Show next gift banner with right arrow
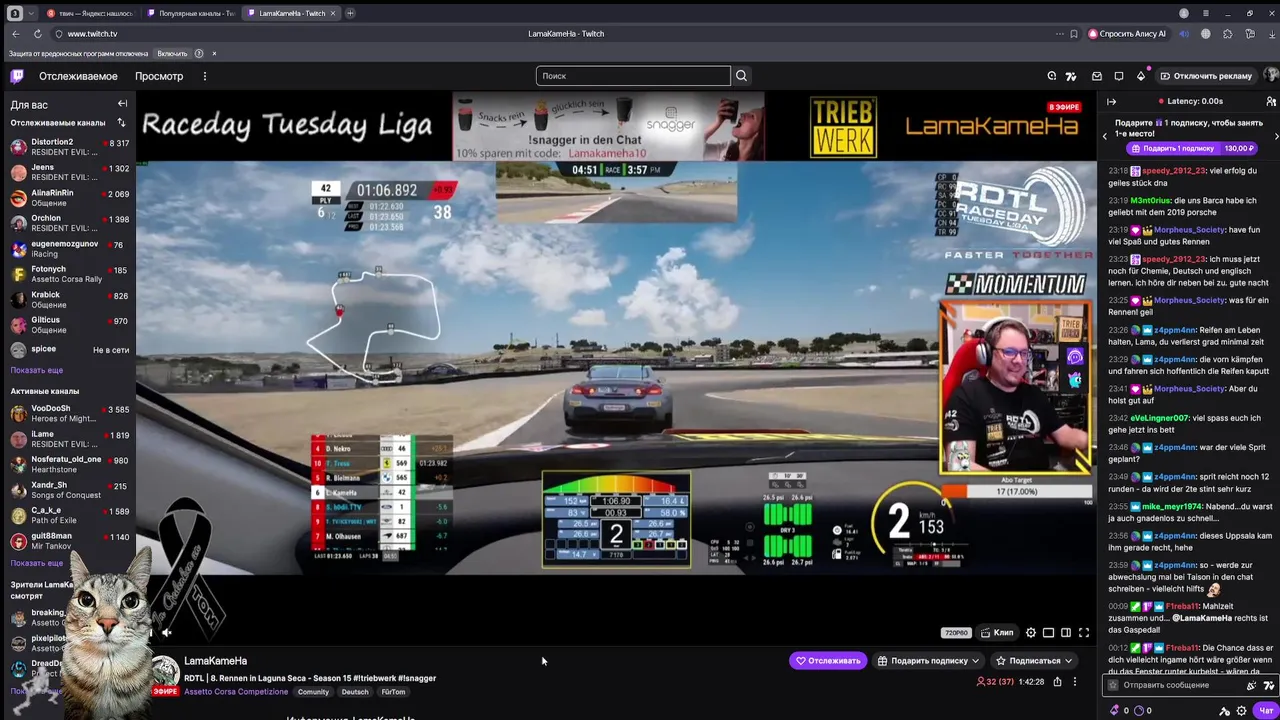Screen dimensions: 1280x720 pos(1276,135)
